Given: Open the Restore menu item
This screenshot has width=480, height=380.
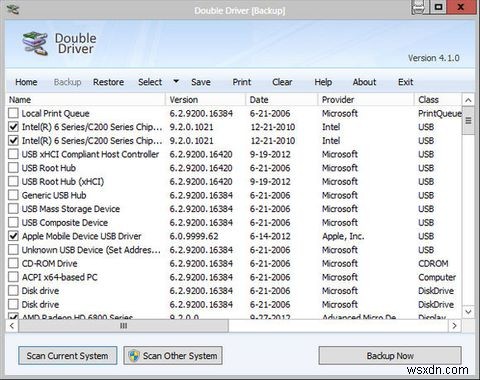Looking at the screenshot, I should click(108, 82).
